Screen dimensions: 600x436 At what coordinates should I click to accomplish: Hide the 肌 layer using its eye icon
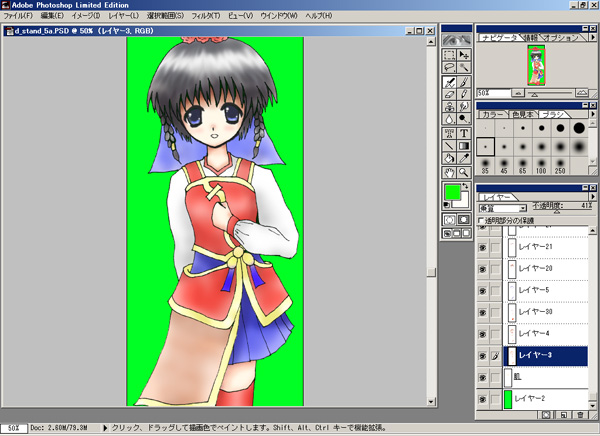(483, 377)
